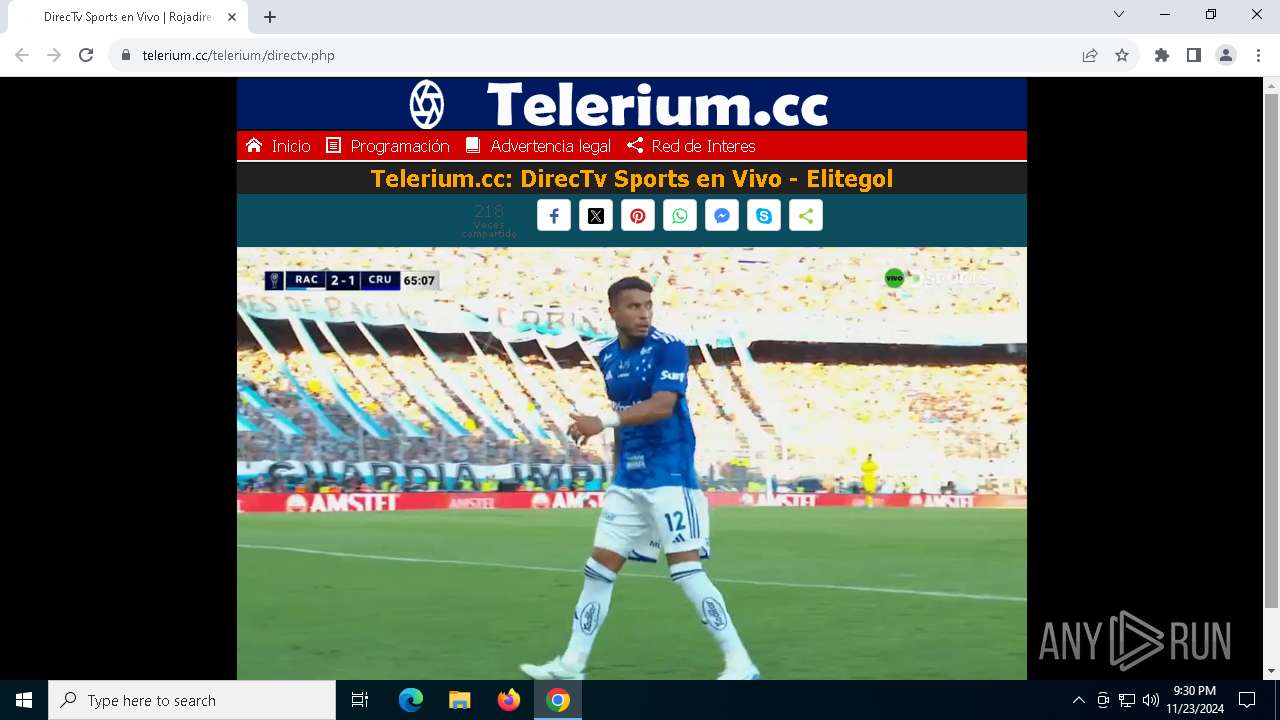Expand the tab search dropdown arrow
The width and height of the screenshot is (1280, 720).
click(x=1119, y=15)
